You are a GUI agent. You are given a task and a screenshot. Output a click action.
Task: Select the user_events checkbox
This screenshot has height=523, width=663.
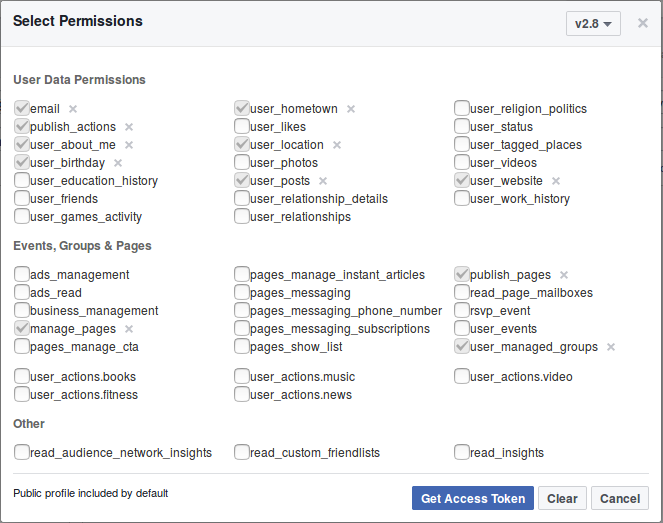click(x=462, y=329)
